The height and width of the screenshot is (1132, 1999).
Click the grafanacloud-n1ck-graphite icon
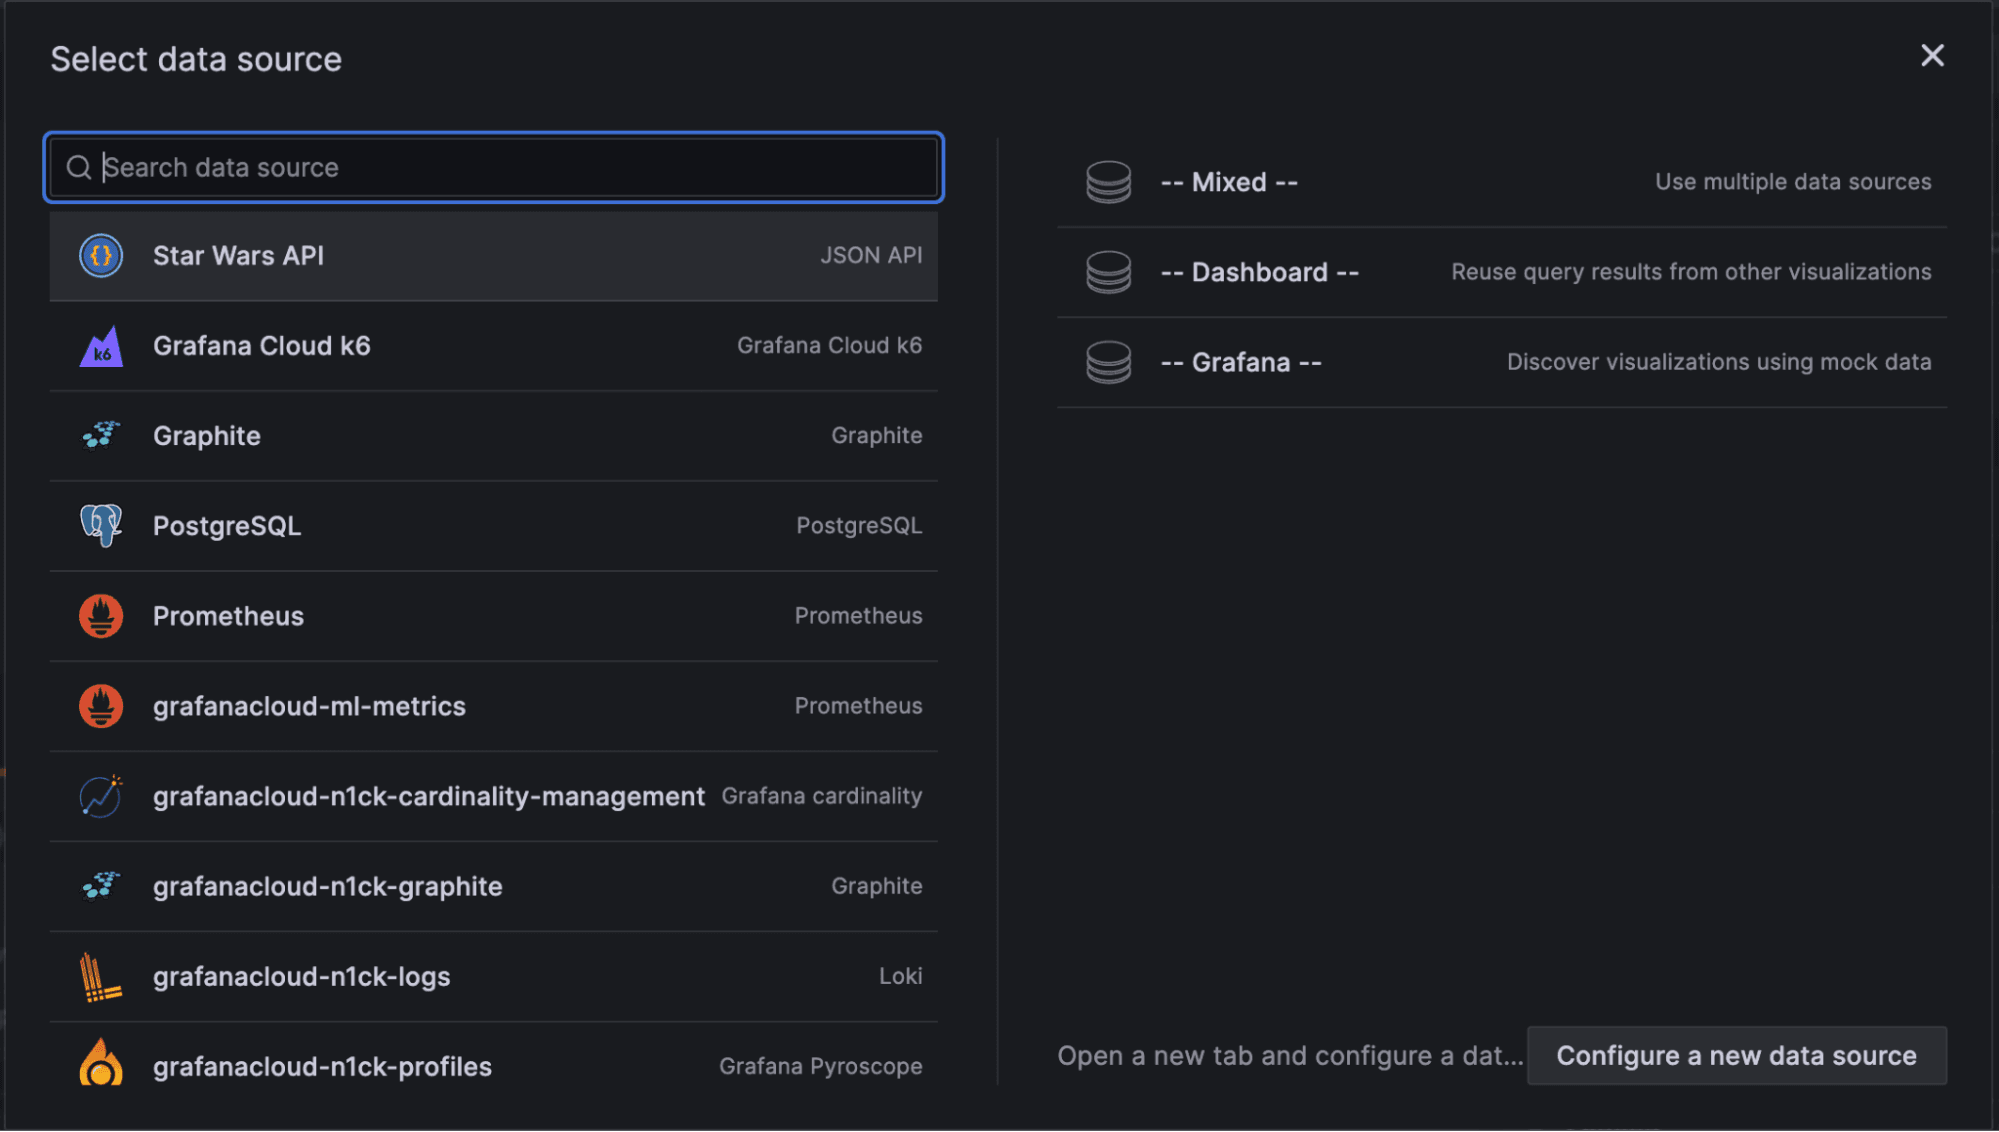coord(100,886)
